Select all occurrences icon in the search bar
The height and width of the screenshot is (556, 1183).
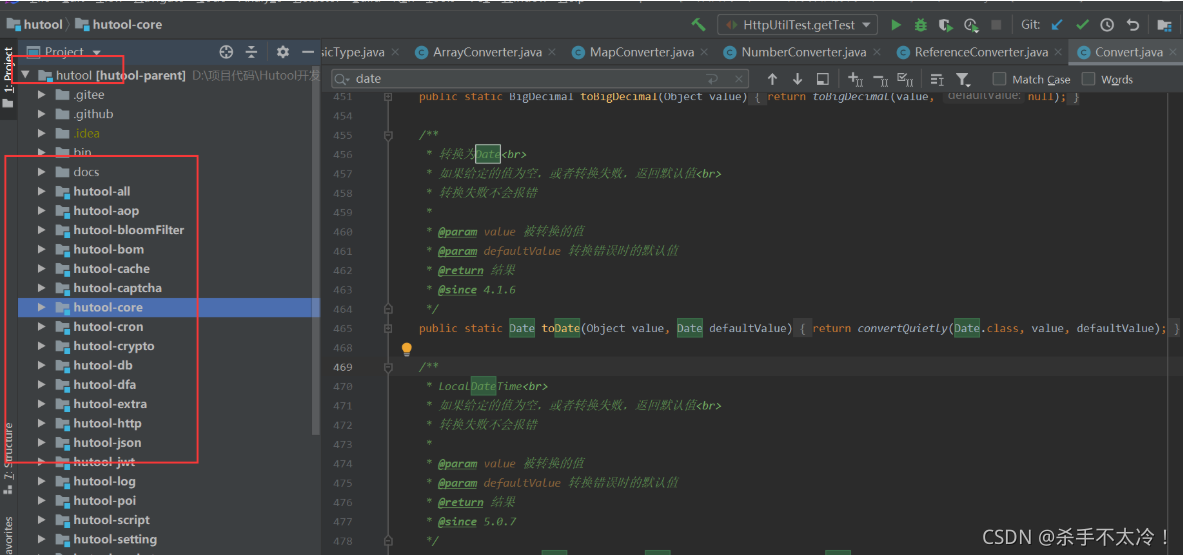906,79
